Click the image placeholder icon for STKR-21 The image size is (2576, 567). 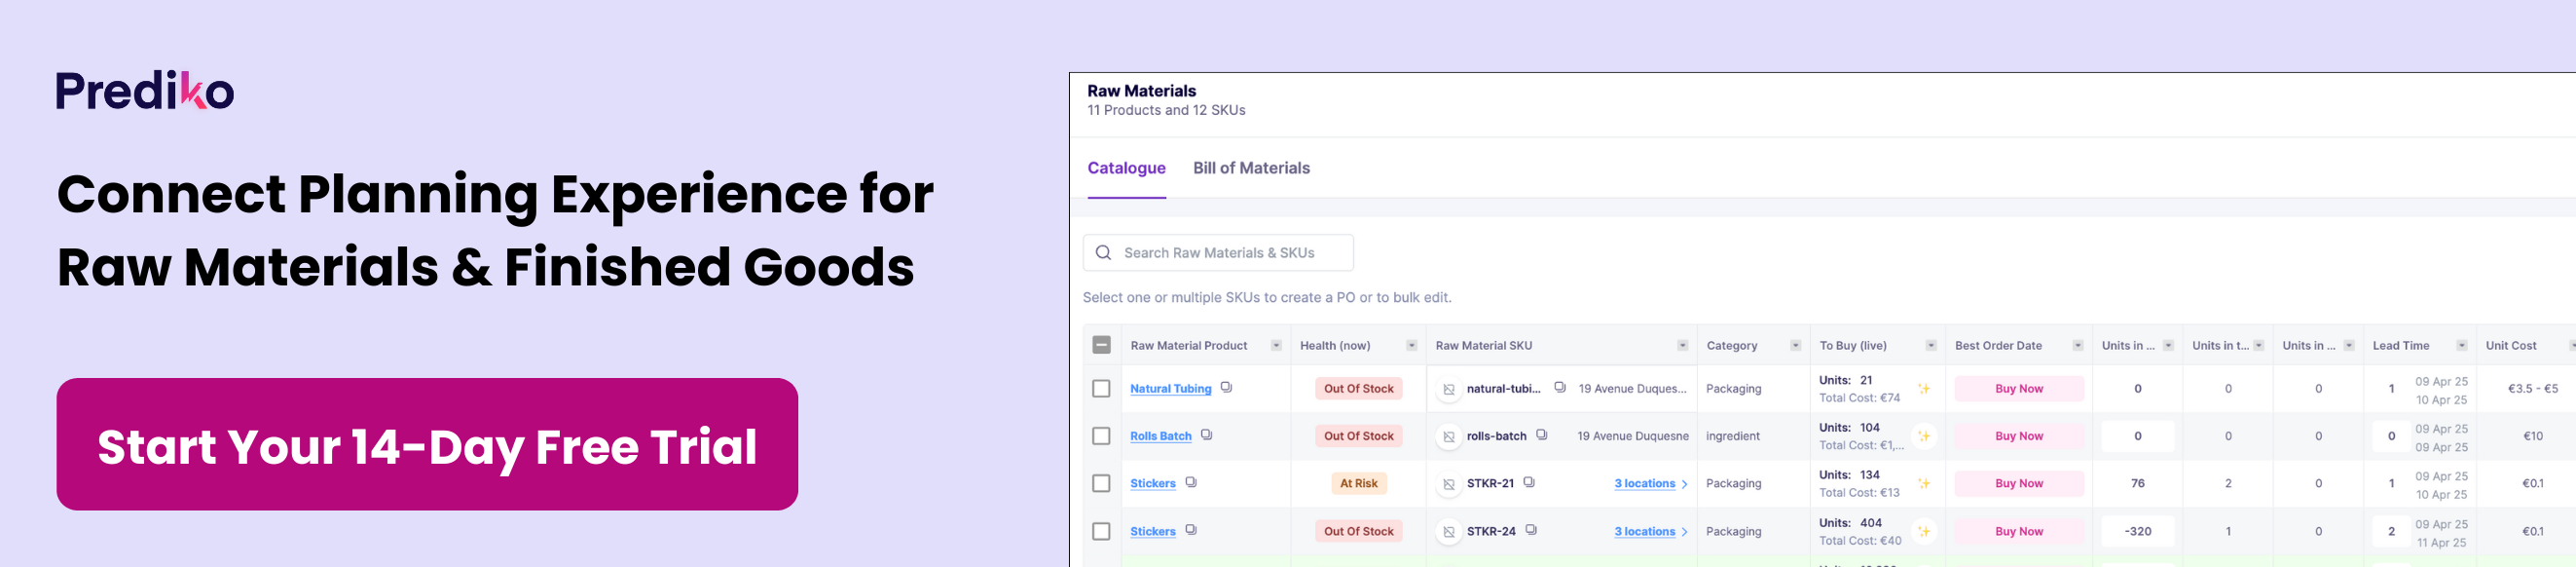pyautogui.click(x=1448, y=484)
